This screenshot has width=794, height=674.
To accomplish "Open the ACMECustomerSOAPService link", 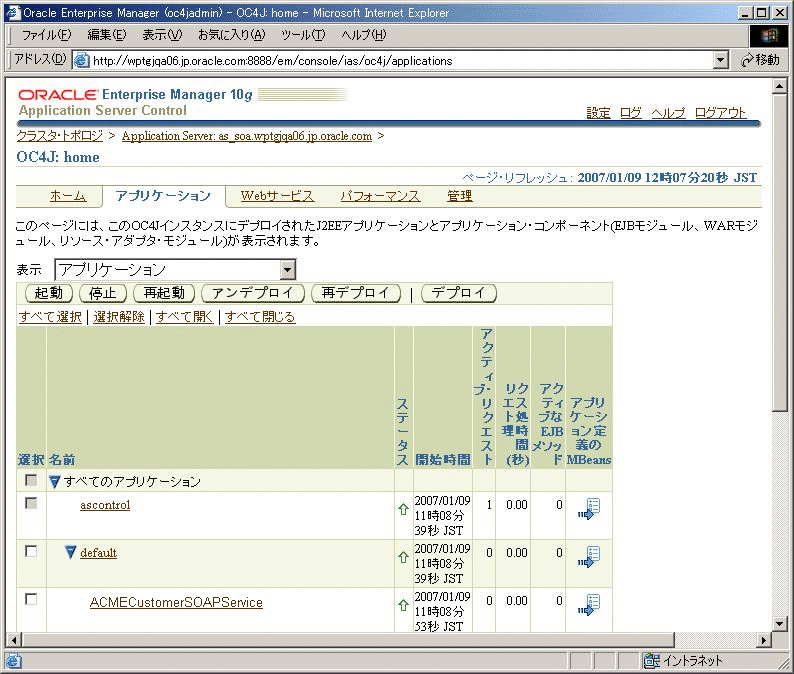I will pyautogui.click(x=176, y=603).
